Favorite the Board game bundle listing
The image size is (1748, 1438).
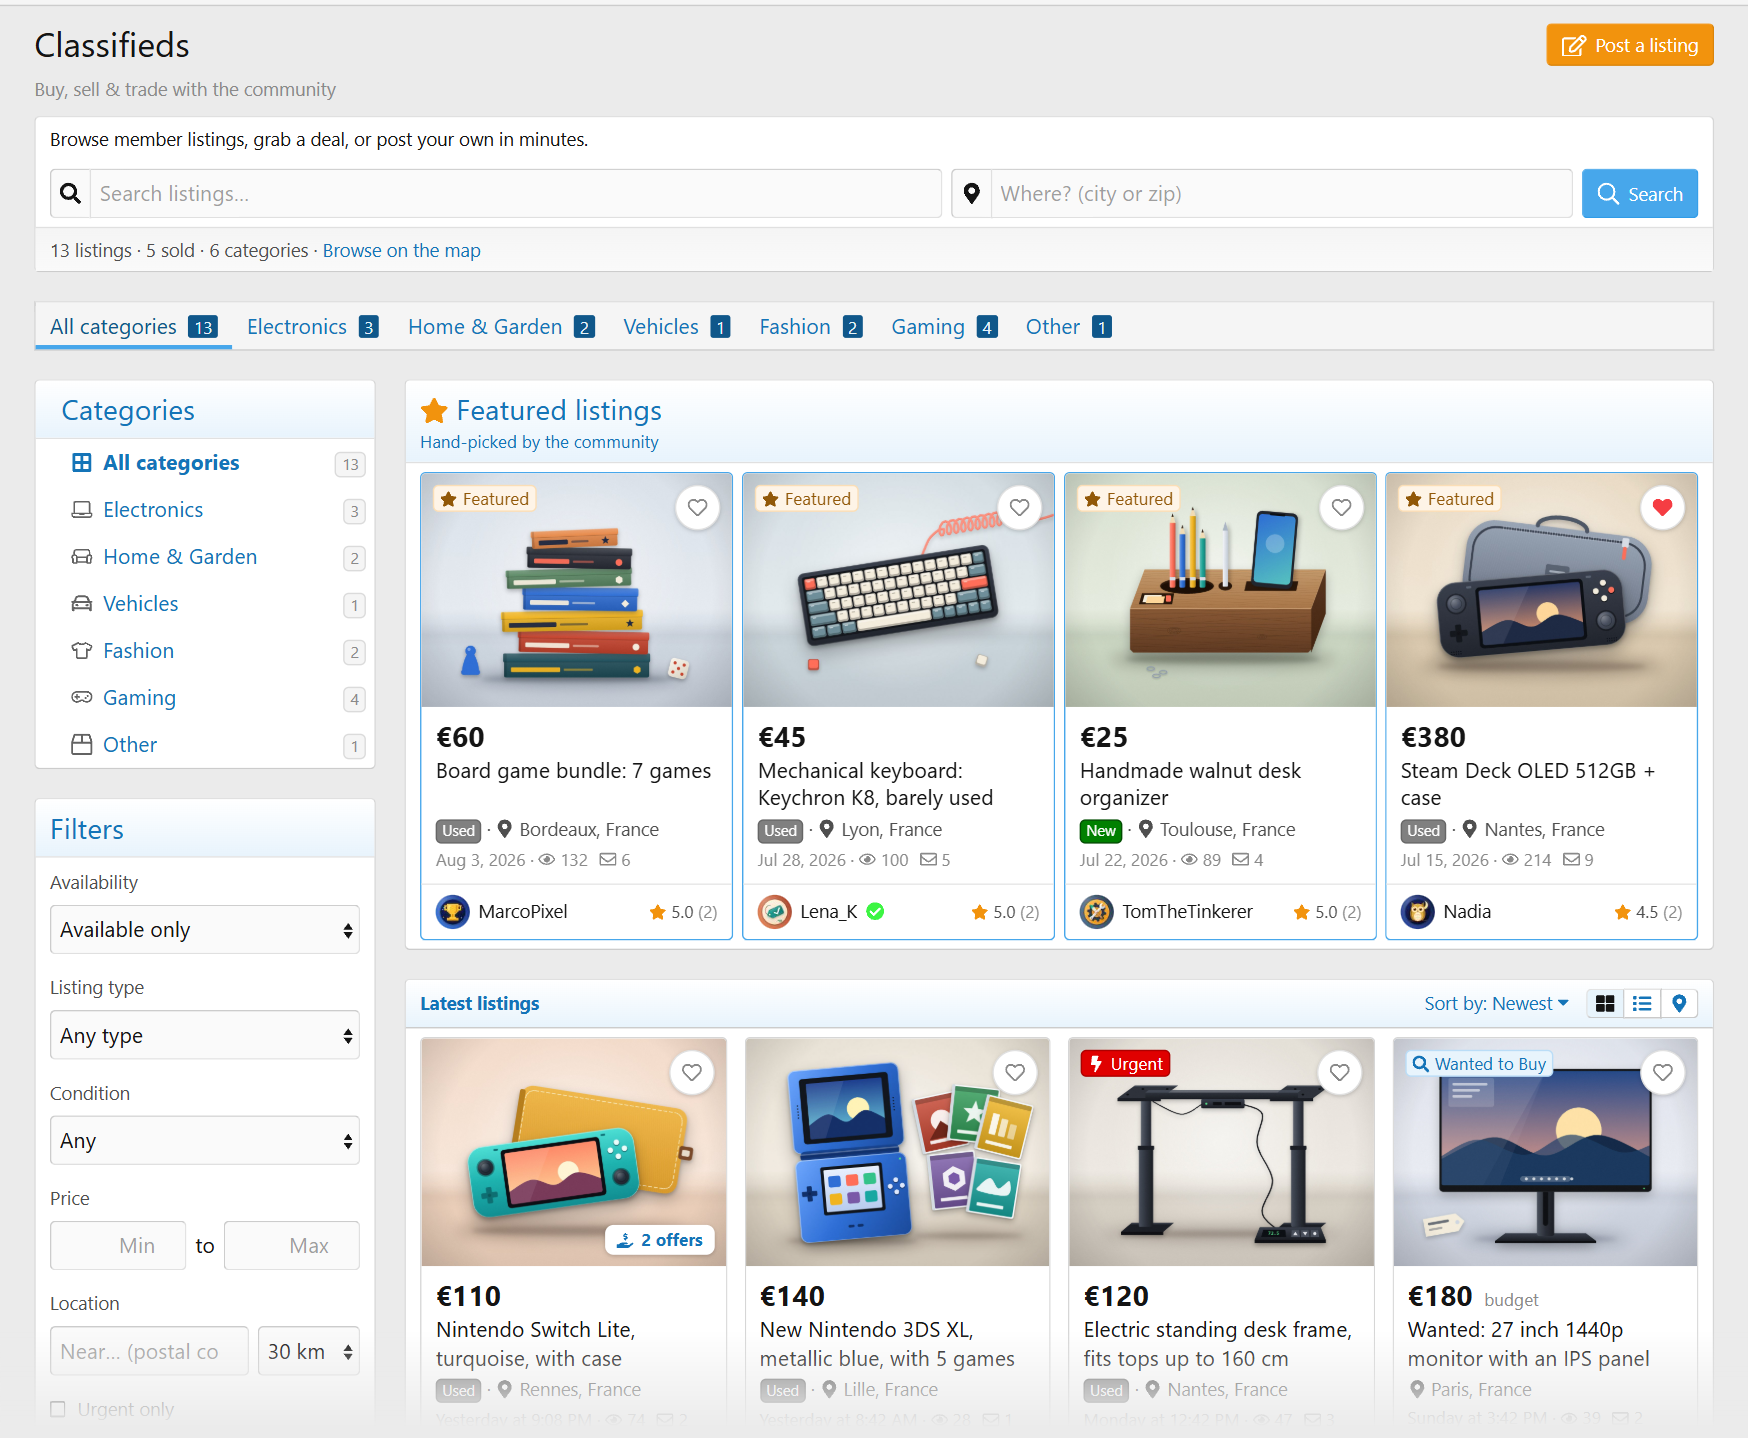[697, 508]
